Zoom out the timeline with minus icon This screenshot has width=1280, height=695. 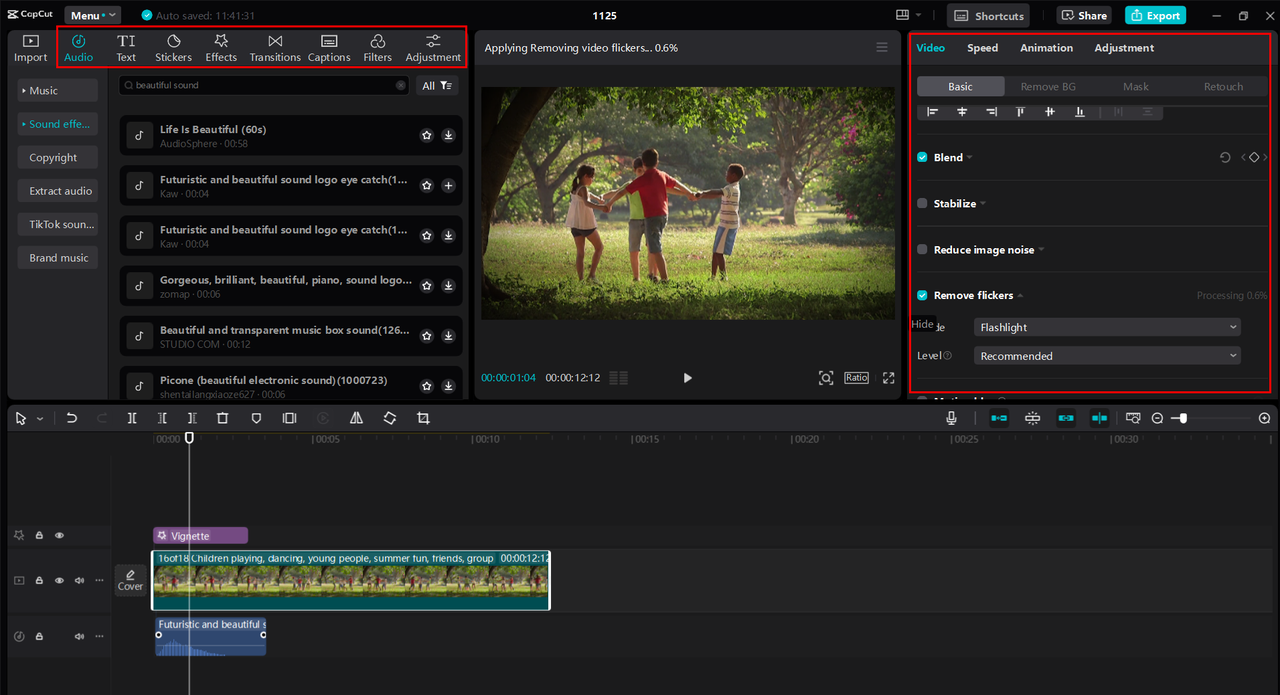tap(1157, 418)
